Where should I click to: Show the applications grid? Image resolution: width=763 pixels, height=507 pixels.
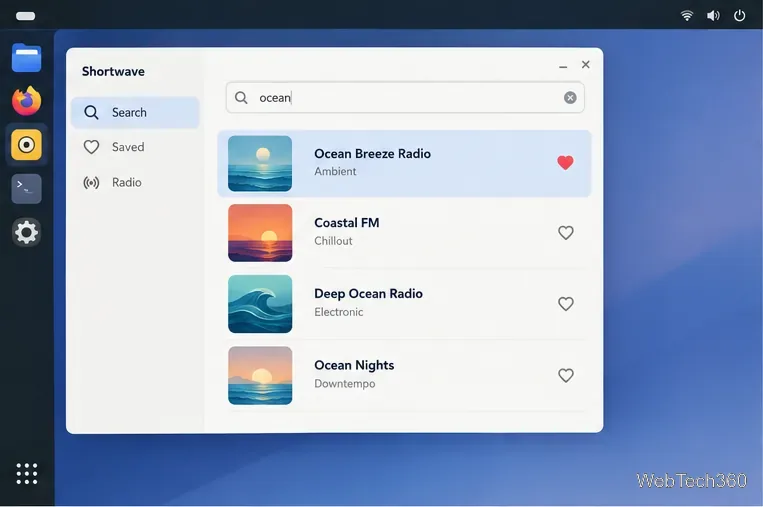[x=26, y=473]
